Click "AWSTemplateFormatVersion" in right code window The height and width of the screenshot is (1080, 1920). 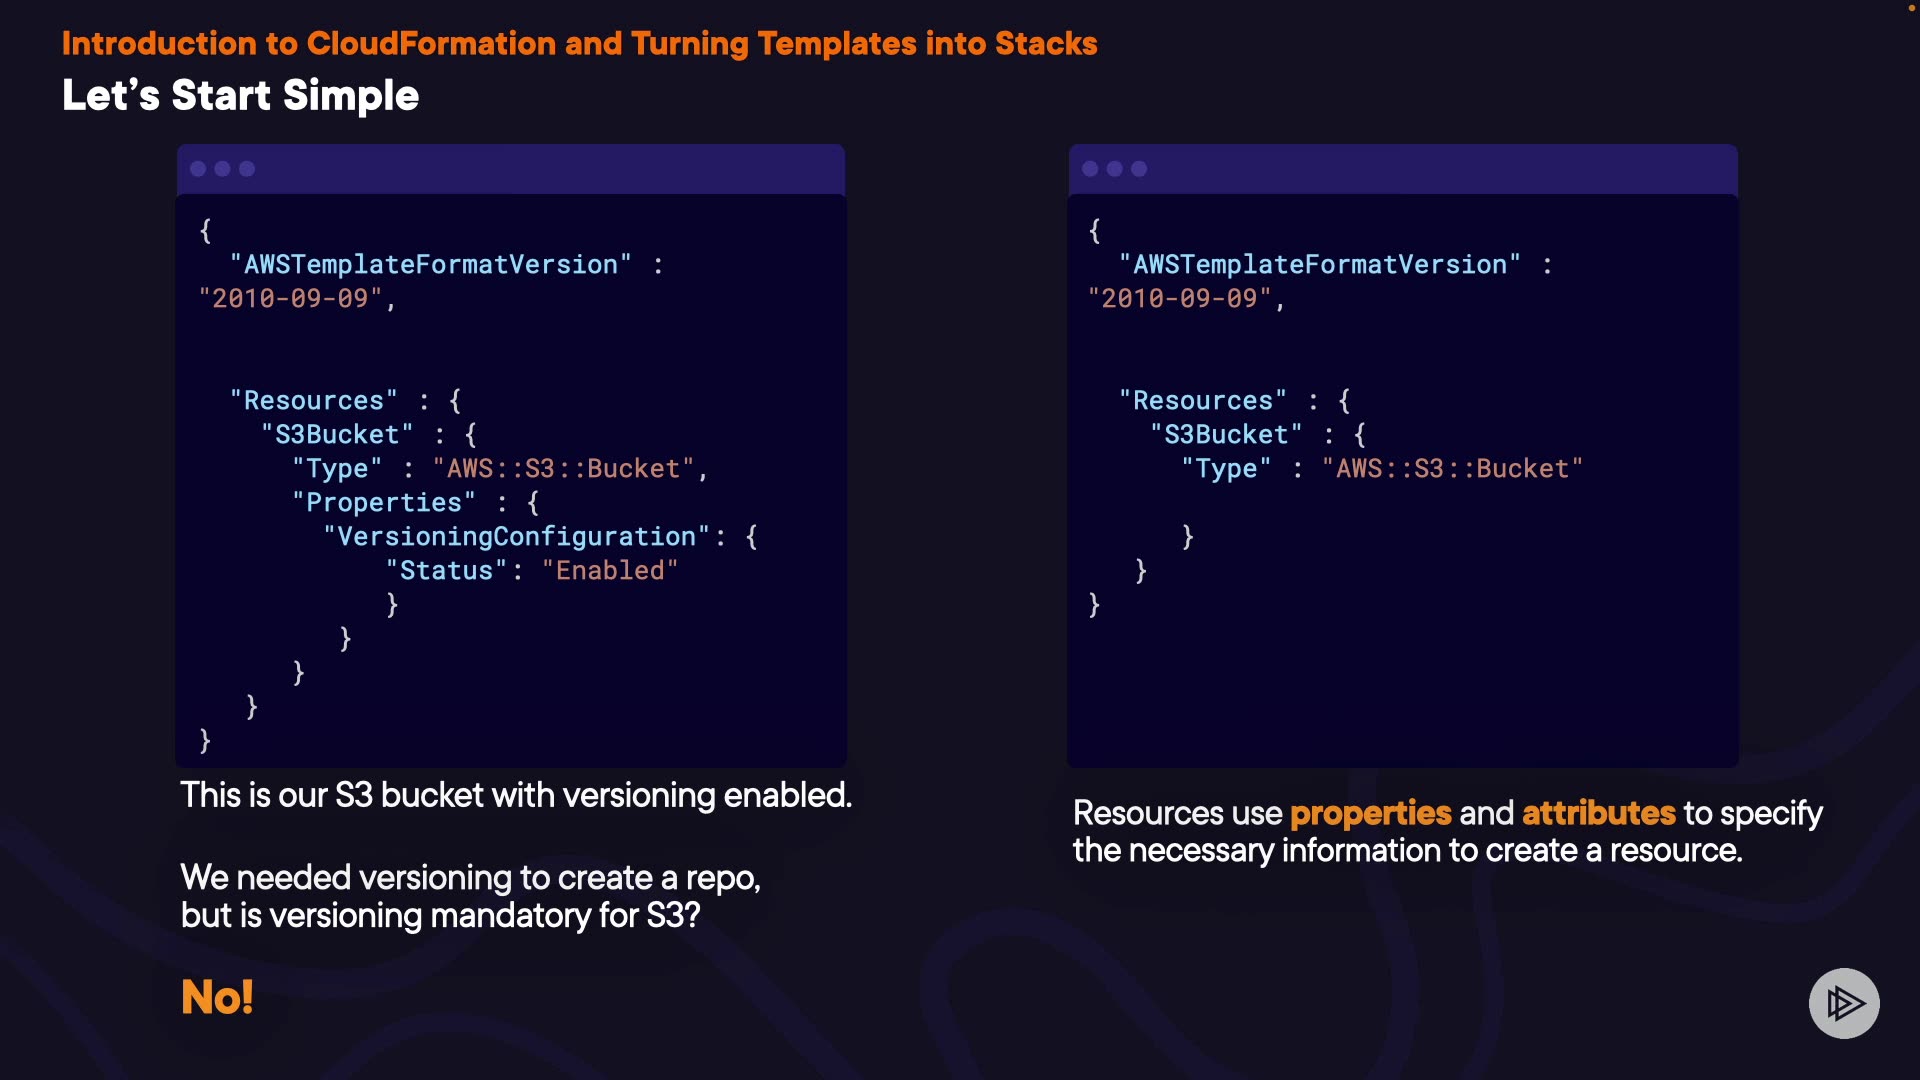point(1319,265)
